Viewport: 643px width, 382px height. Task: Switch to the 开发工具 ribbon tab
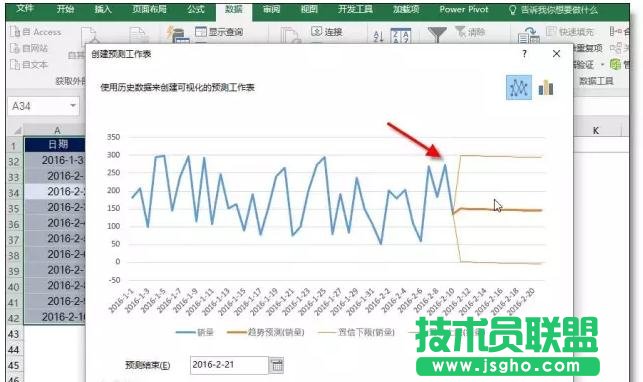(x=355, y=9)
